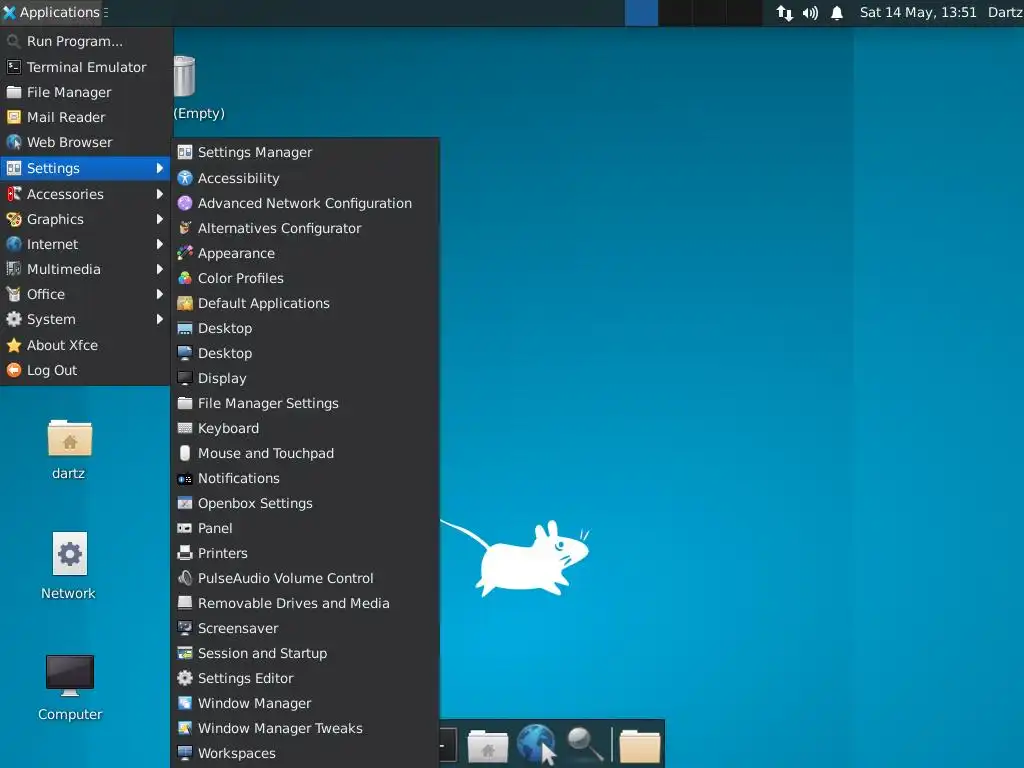1024x768 pixels.
Task: Open Session and Startup entry
Action: pyautogui.click(x=305, y=653)
